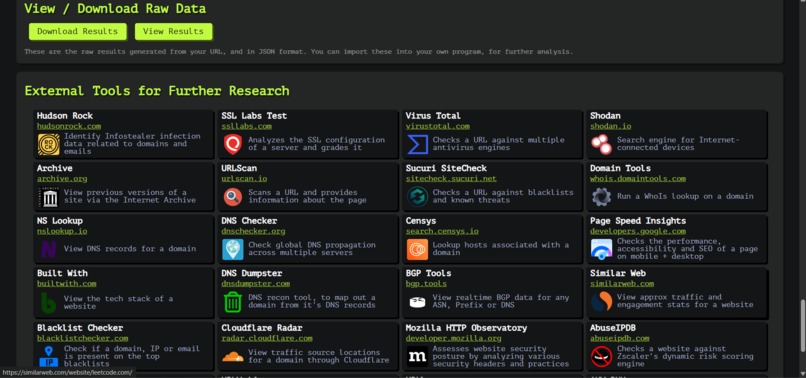
Task: Click the Domain Tools gear icon
Action: [x=601, y=196]
